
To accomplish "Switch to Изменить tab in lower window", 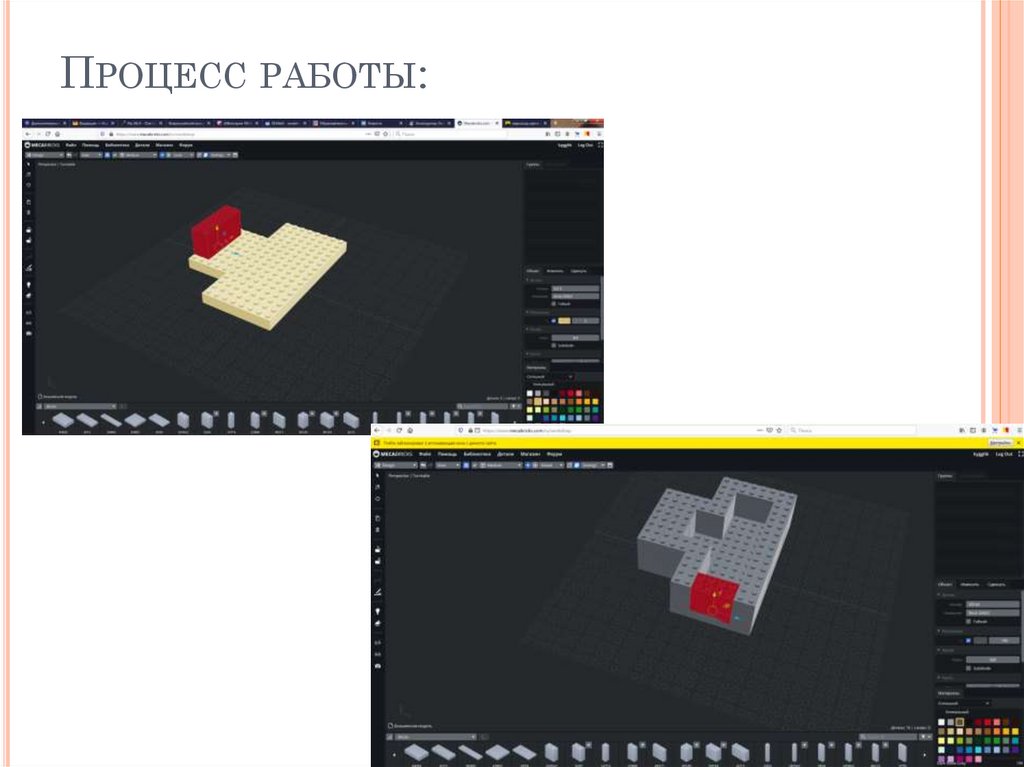I will click(969, 584).
